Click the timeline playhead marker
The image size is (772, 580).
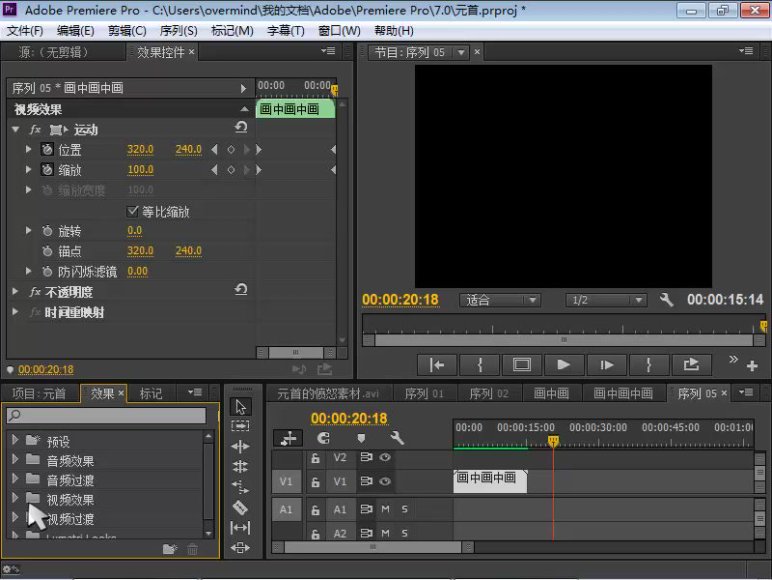552,441
